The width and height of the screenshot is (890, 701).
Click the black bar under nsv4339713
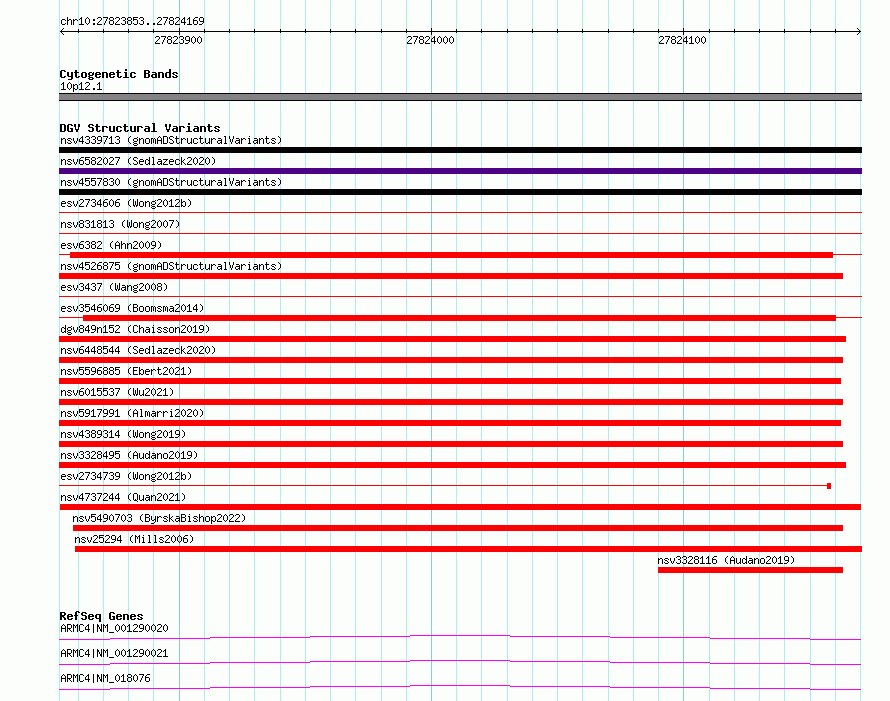pos(460,150)
